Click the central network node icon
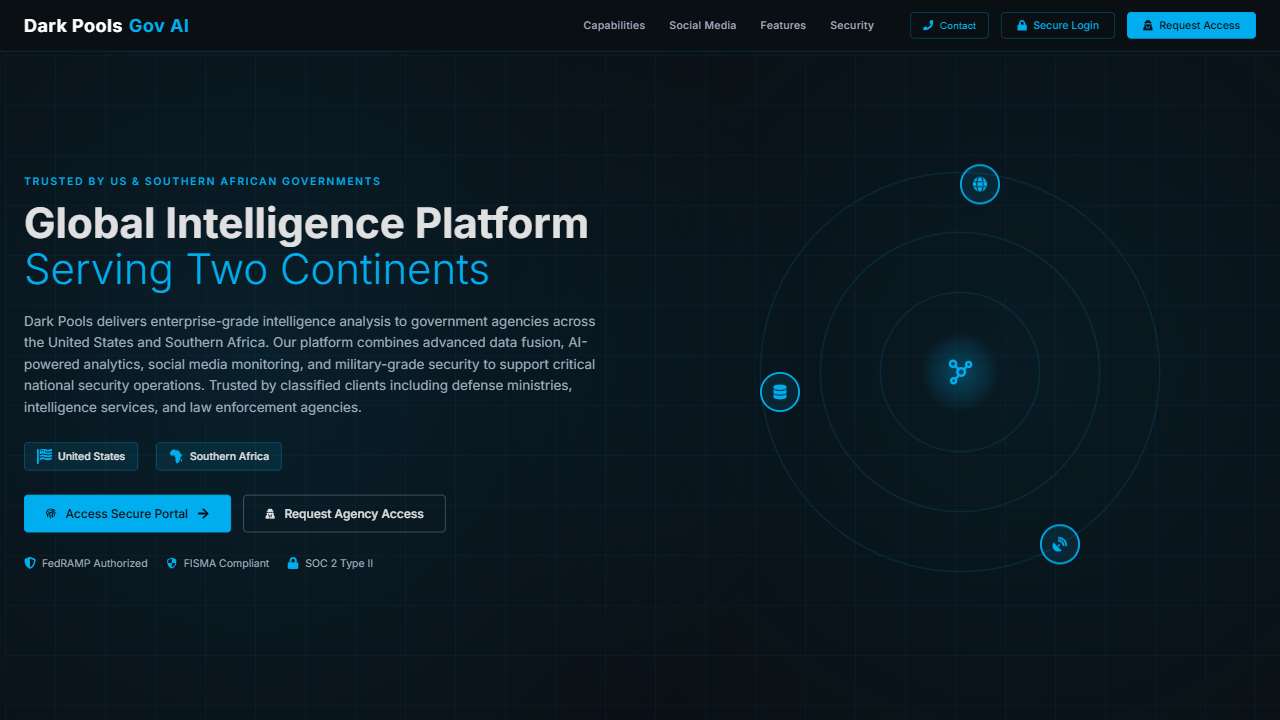This screenshot has height=720, width=1280. (x=960, y=372)
